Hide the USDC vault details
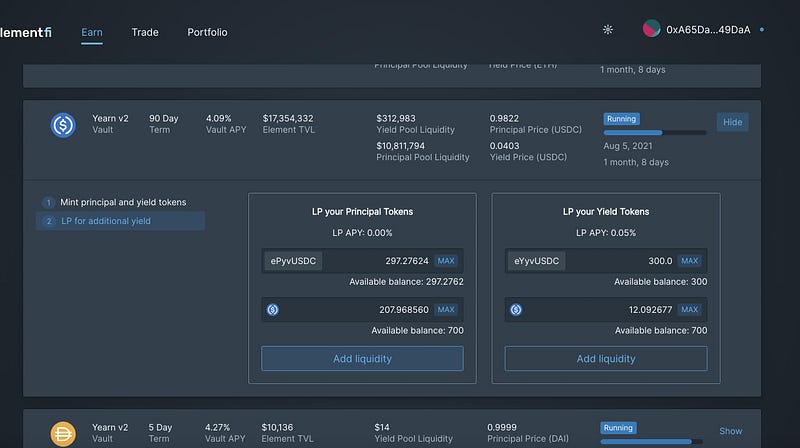The image size is (800, 448). (x=732, y=122)
